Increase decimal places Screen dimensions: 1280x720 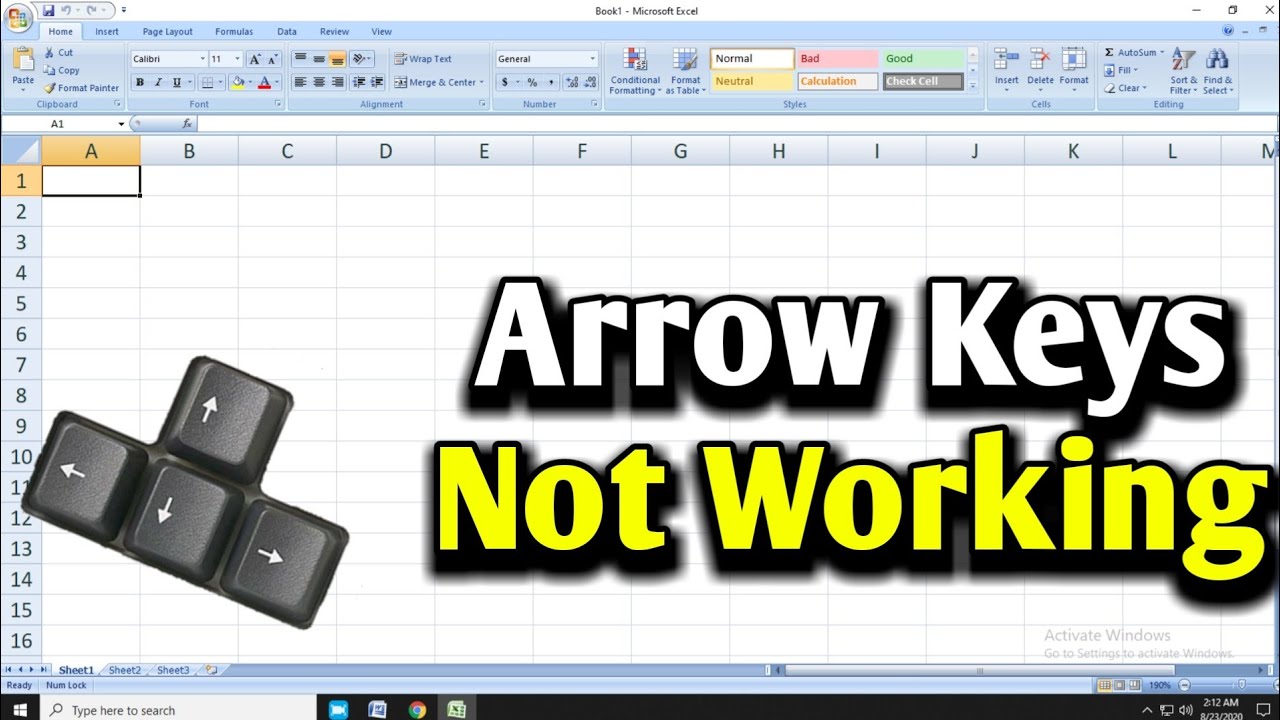click(571, 82)
